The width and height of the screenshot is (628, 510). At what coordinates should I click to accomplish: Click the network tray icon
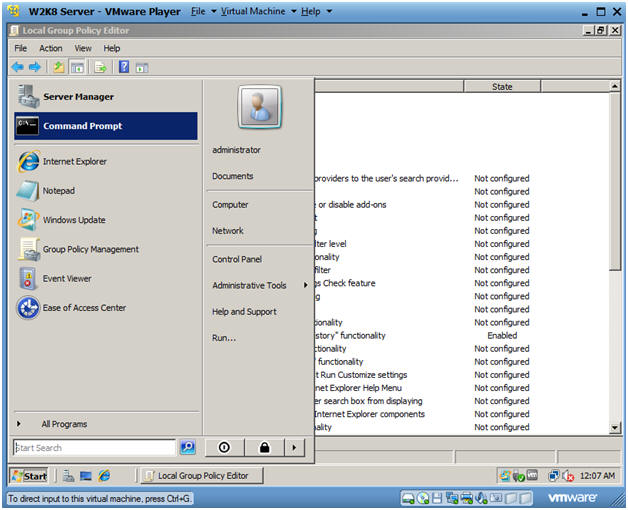pos(554,476)
